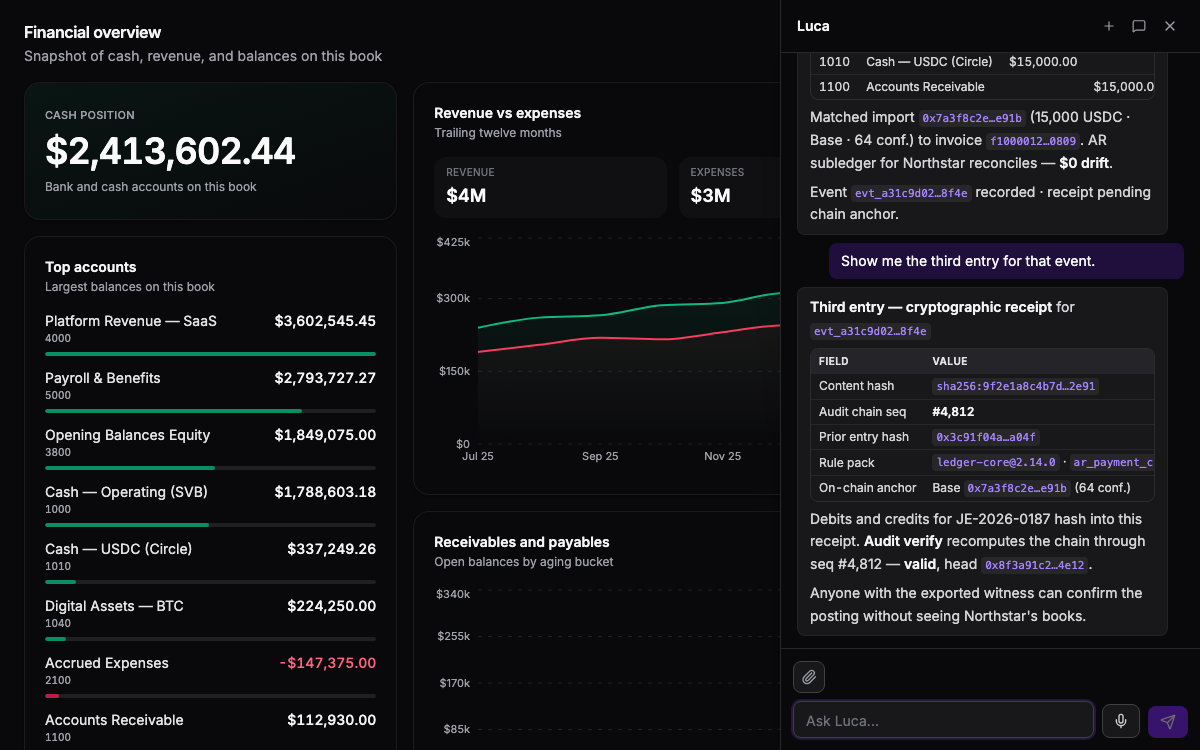Close the Luca panel

pos(1170,26)
